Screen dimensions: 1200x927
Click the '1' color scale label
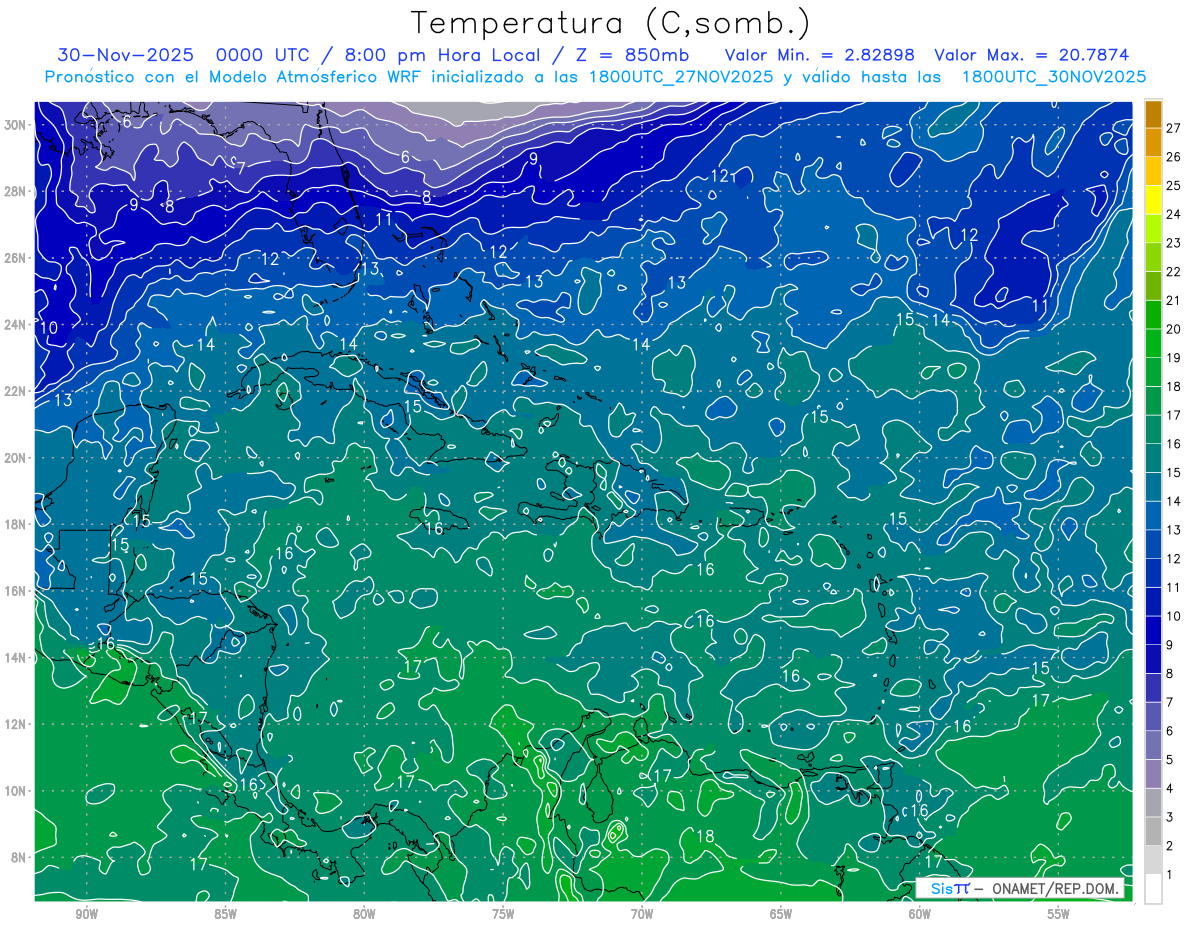pyautogui.click(x=1170, y=874)
